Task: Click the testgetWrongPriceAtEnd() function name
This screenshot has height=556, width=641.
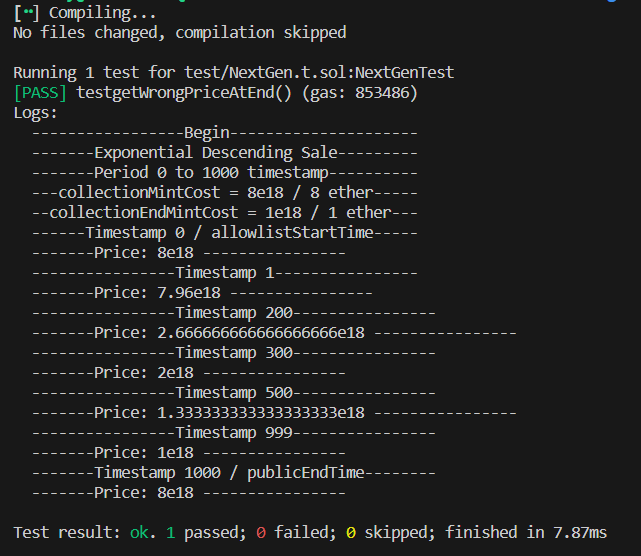Action: click(x=184, y=93)
